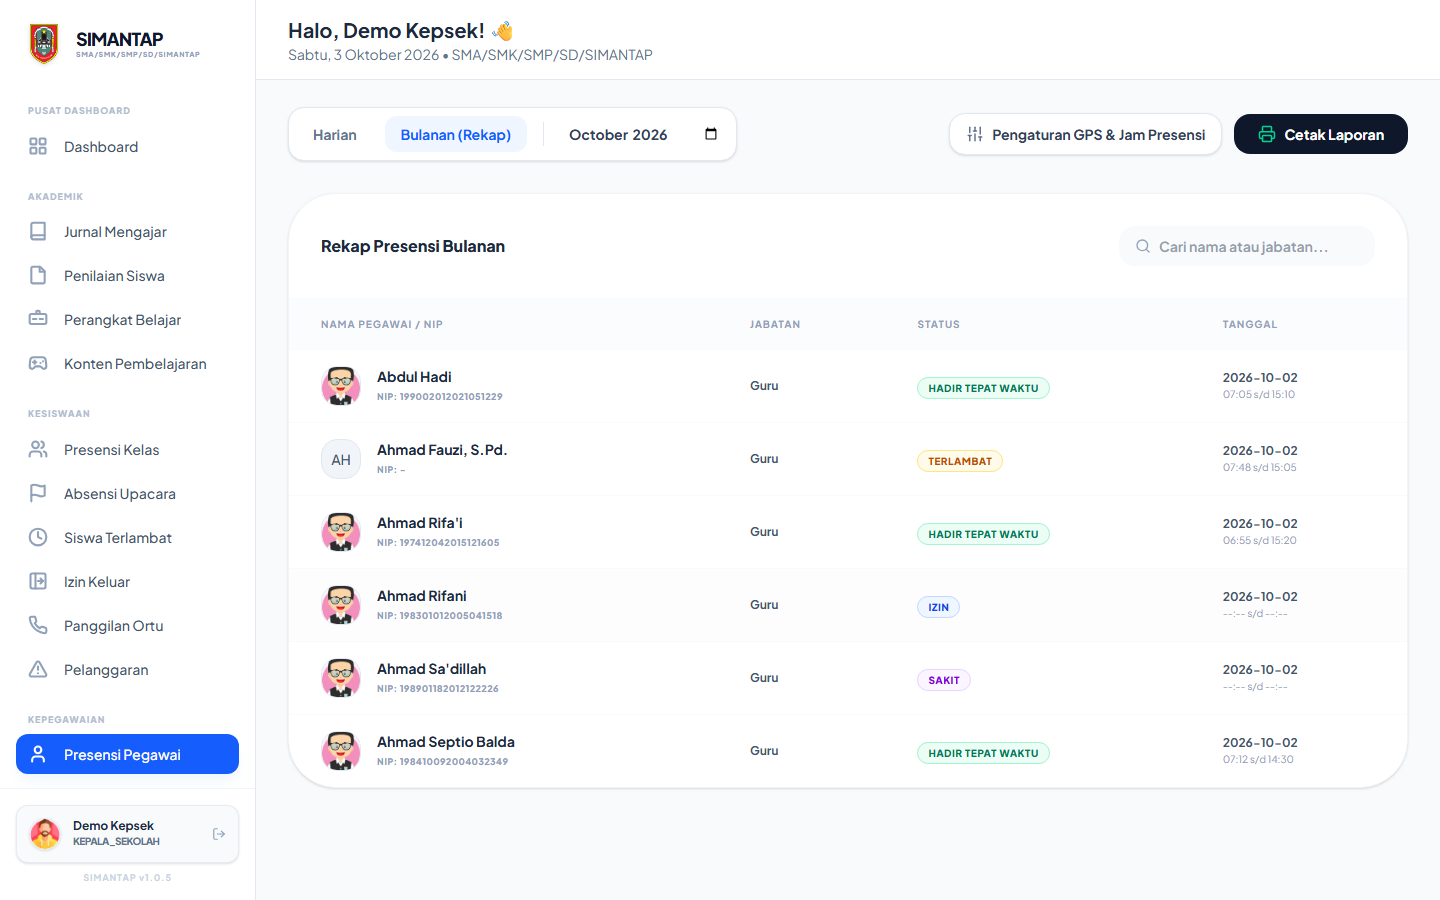The image size is (1440, 900).
Task: Click the 07:48 s/d 15:05 time entry
Action: pyautogui.click(x=1260, y=467)
